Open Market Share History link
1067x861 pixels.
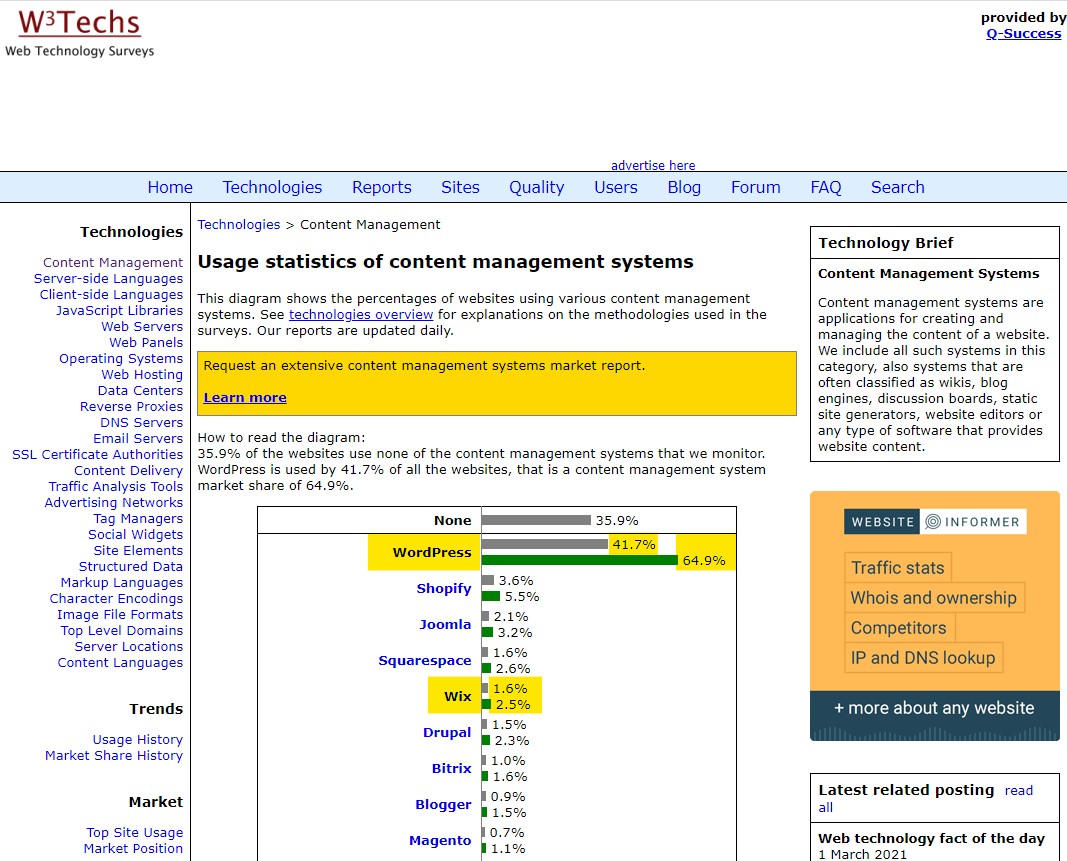coord(114,756)
